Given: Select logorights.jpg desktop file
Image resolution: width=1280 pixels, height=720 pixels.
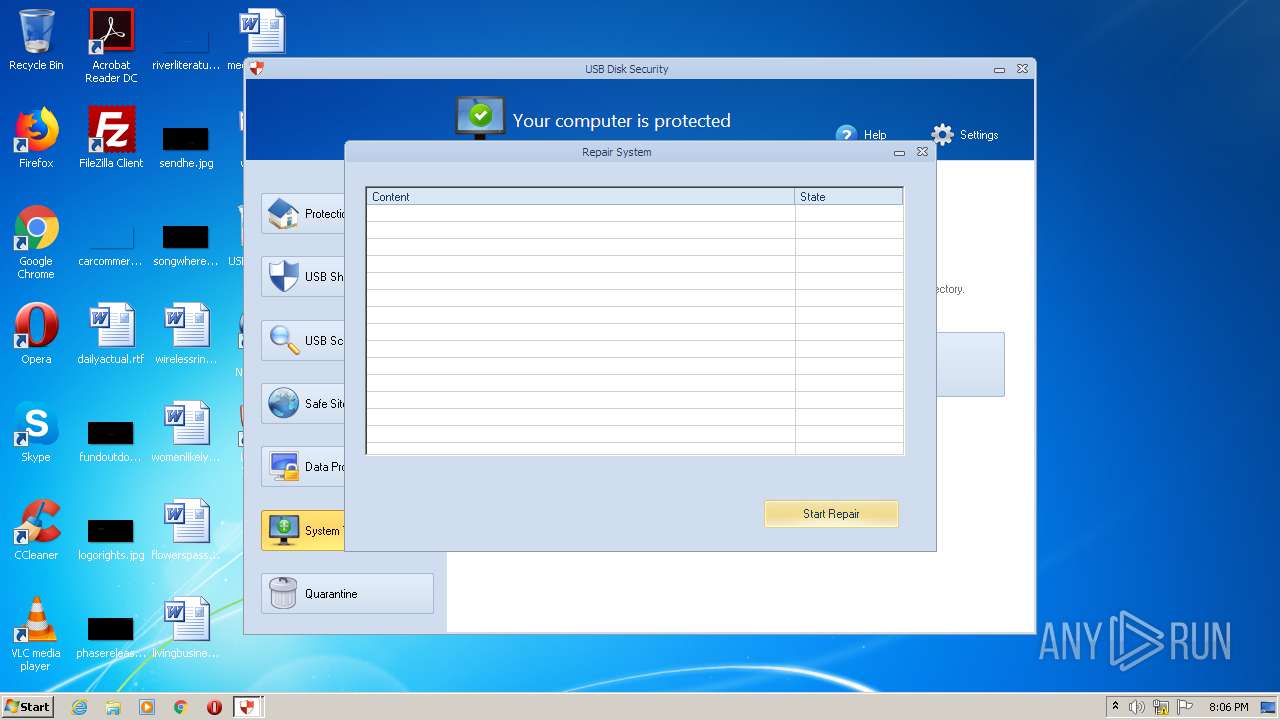Looking at the screenshot, I should point(111,539).
